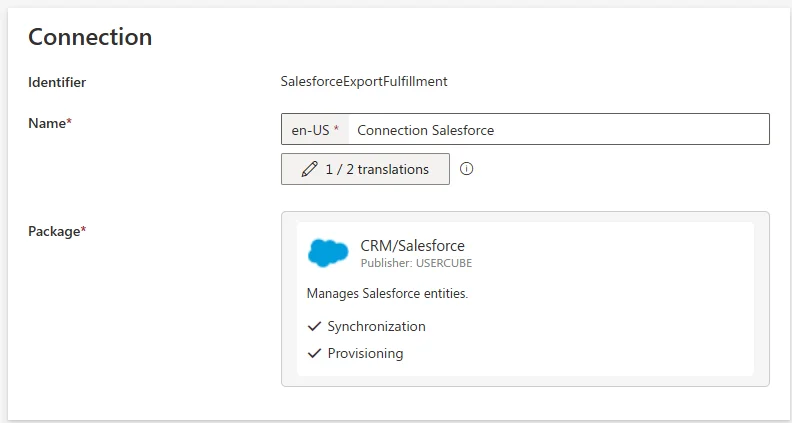Click the pencil icon in translations button
The image size is (792, 423).
pyautogui.click(x=309, y=169)
